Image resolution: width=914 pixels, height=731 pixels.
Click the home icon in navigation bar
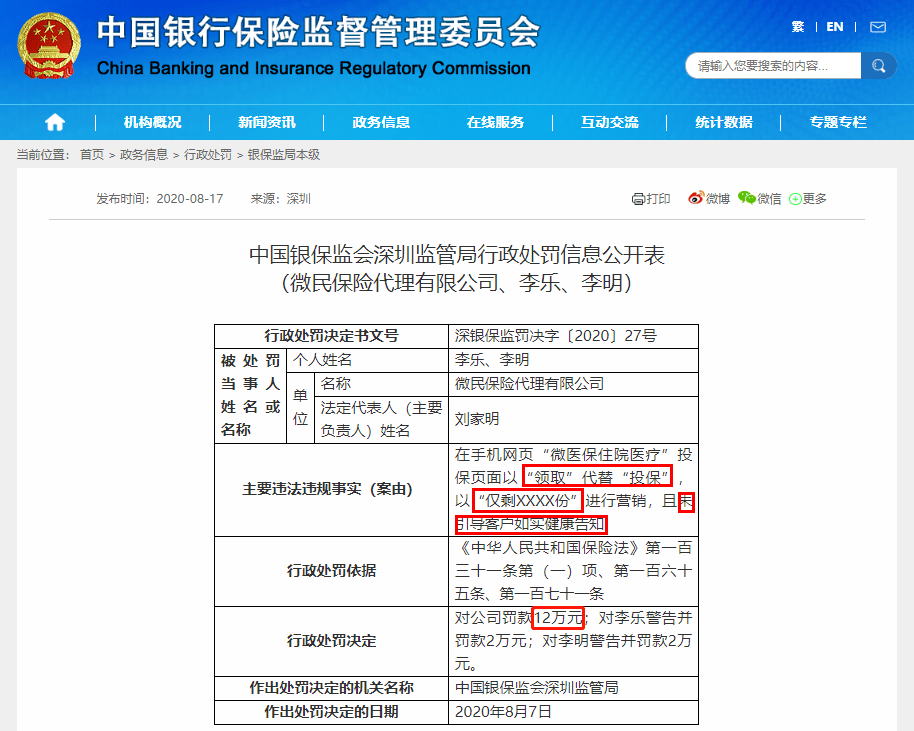click(x=55, y=122)
